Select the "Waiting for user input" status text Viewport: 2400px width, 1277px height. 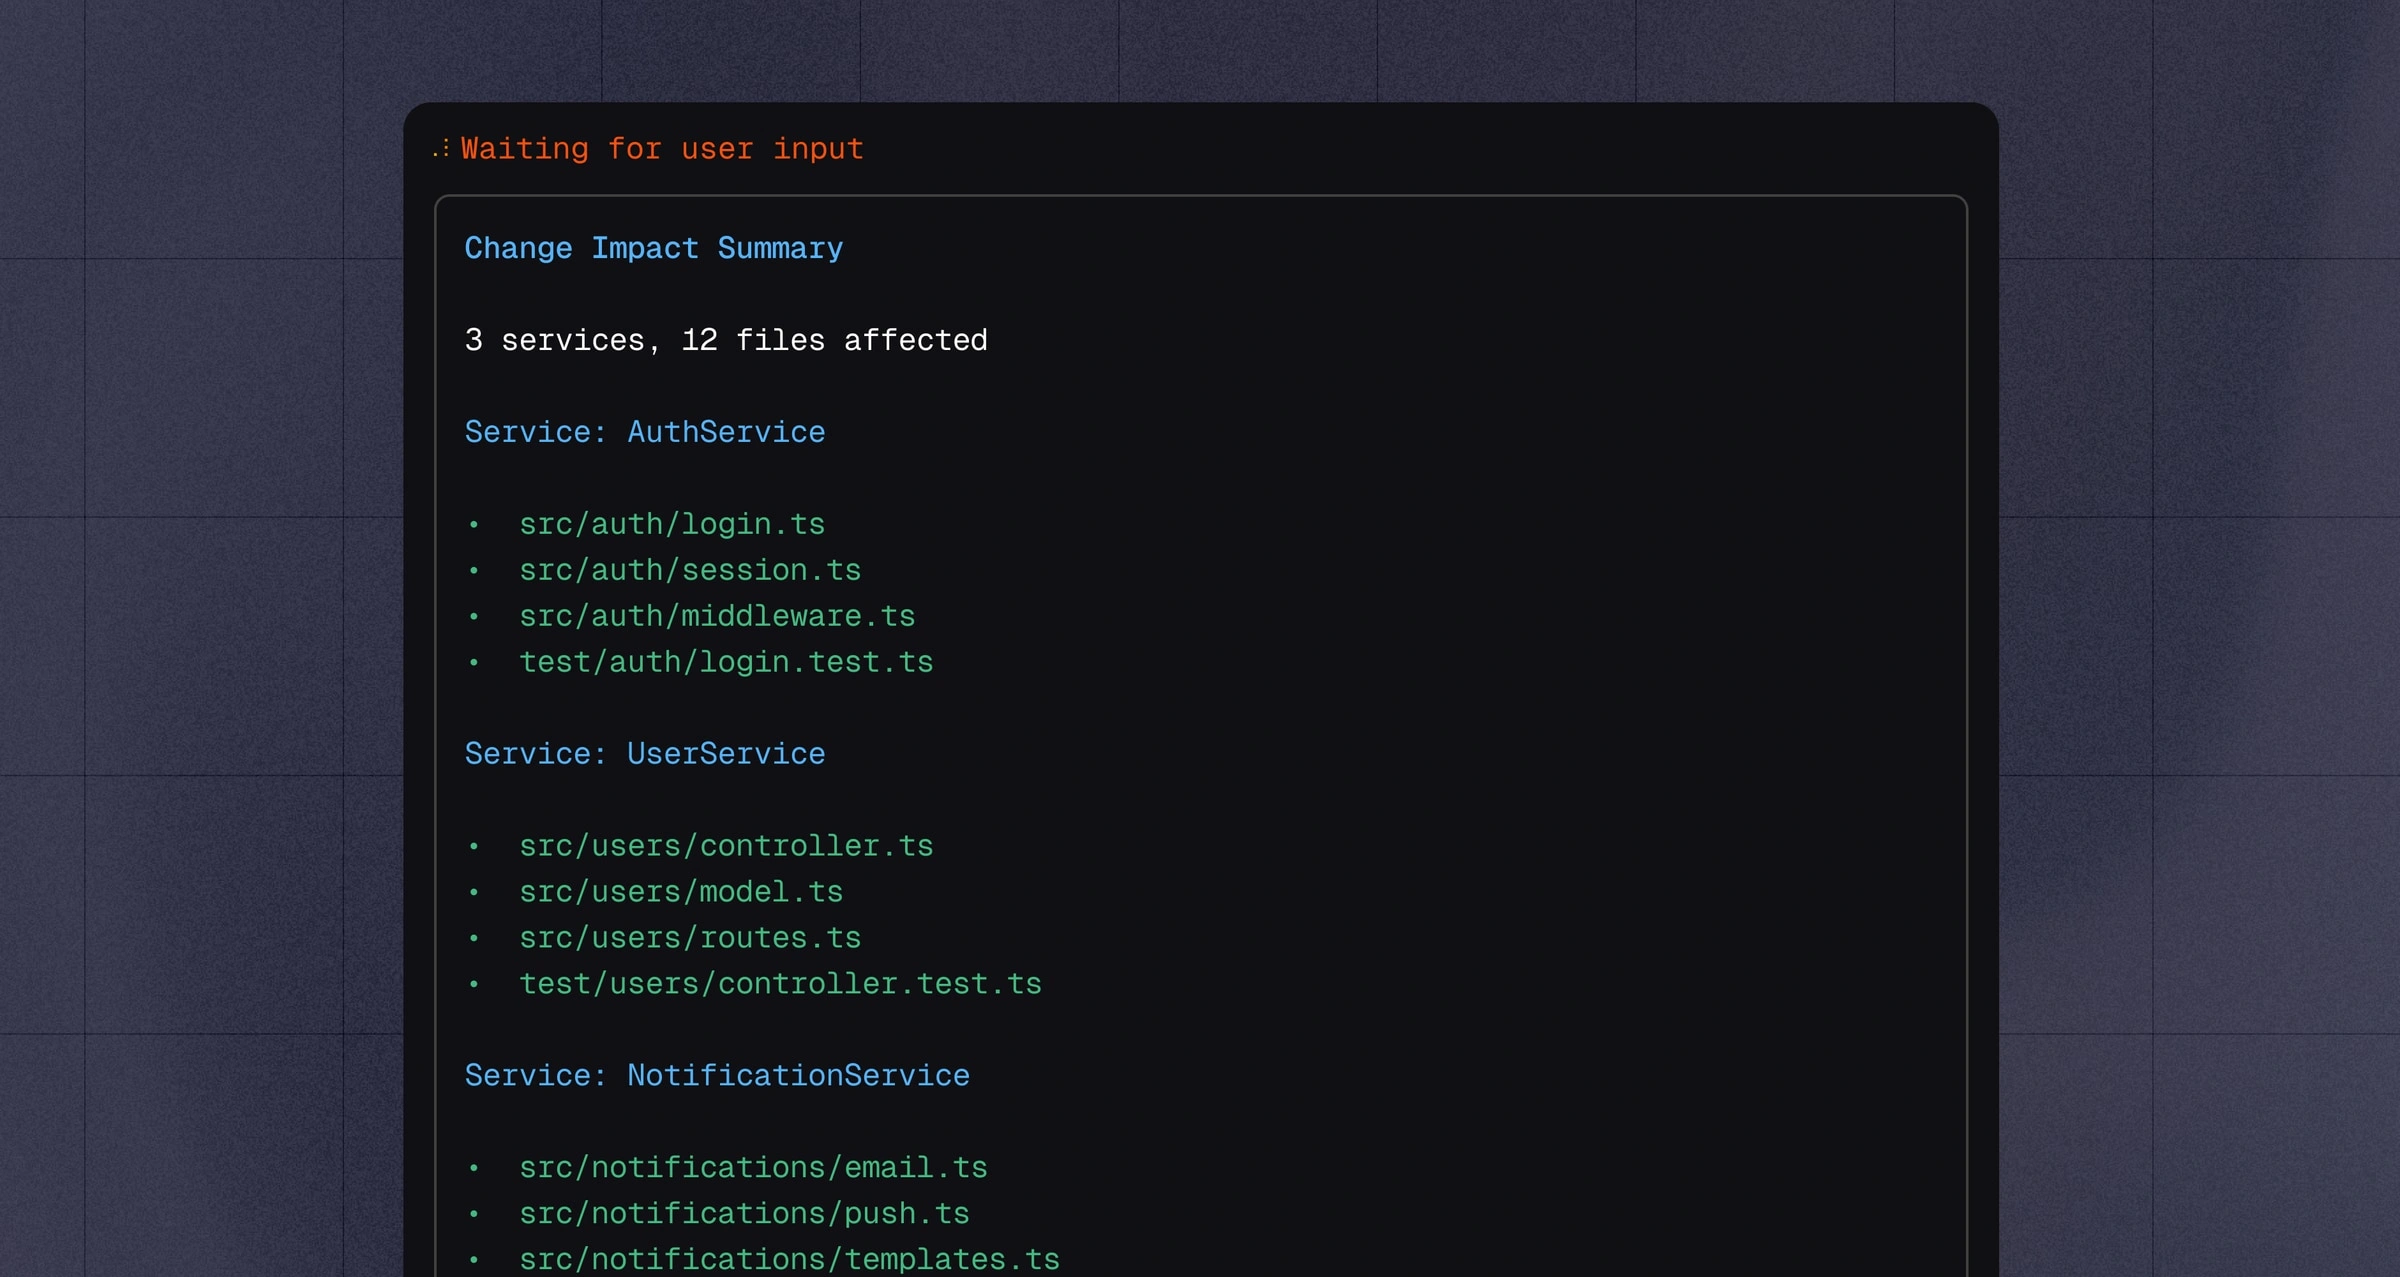pos(661,149)
